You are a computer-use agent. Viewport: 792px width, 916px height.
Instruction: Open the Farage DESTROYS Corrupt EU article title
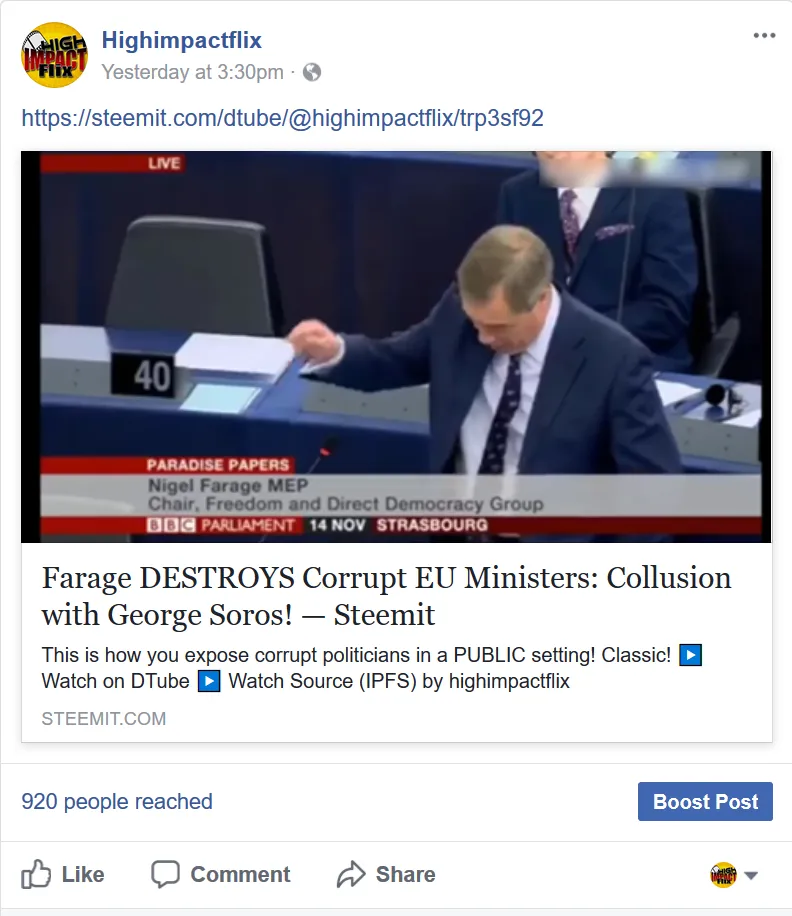[x=386, y=596]
